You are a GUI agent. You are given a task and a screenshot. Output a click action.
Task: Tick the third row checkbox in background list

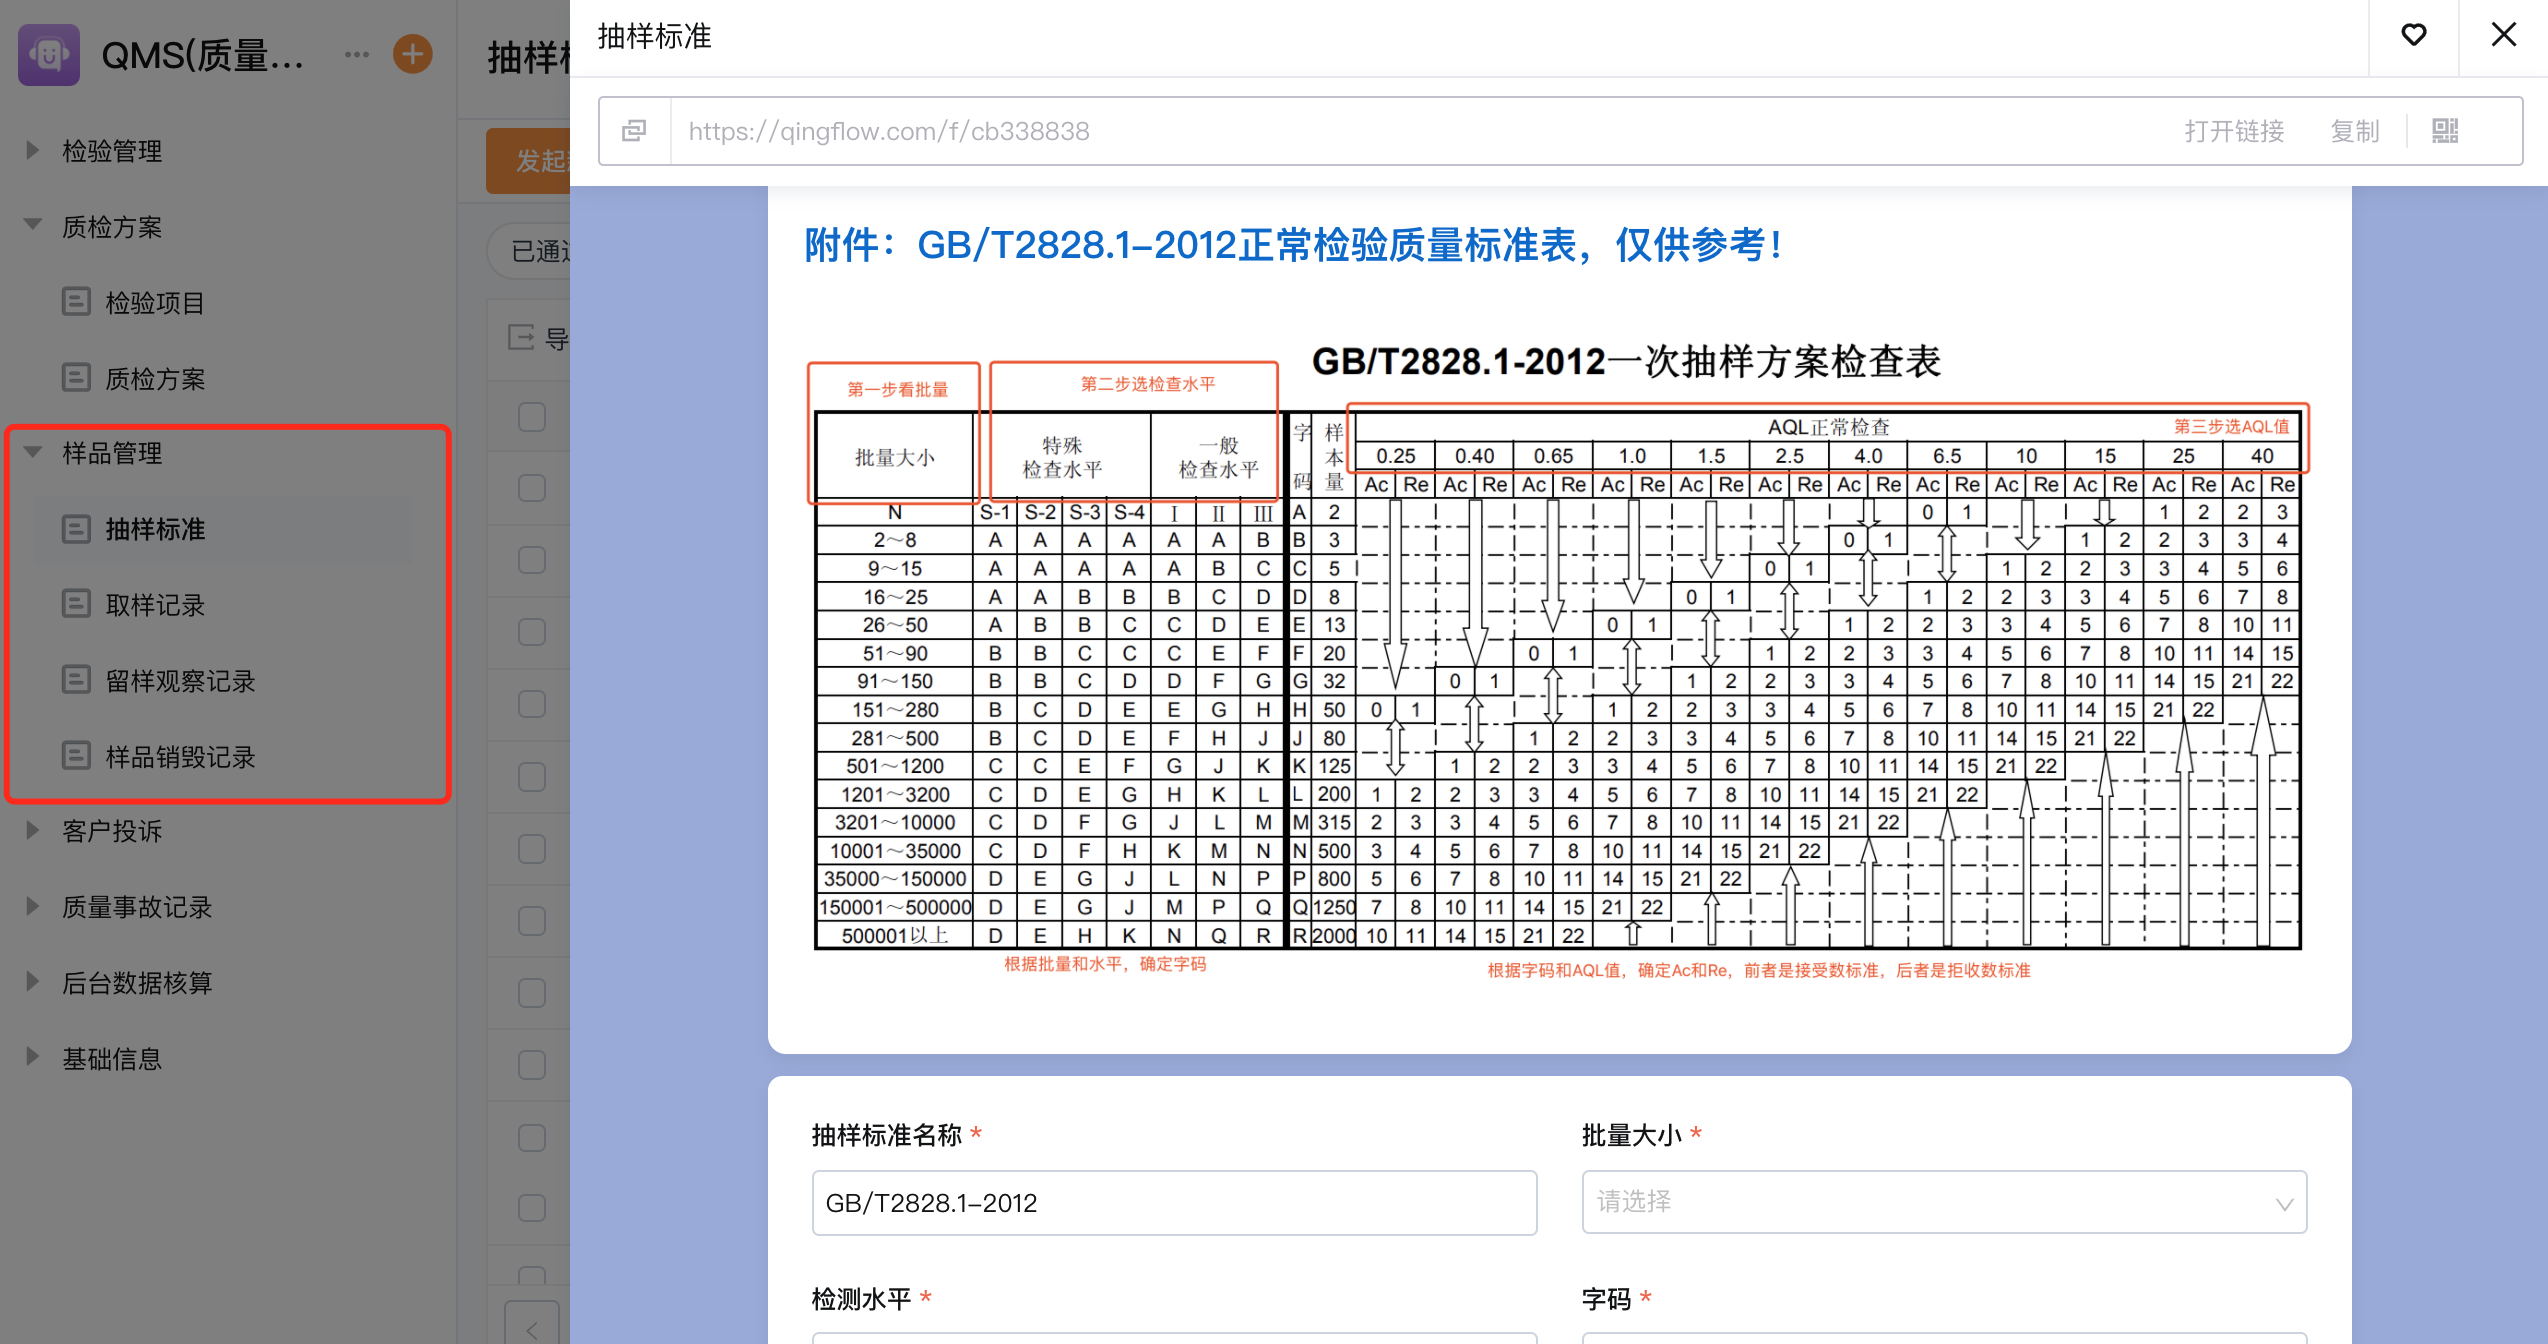pyautogui.click(x=532, y=560)
